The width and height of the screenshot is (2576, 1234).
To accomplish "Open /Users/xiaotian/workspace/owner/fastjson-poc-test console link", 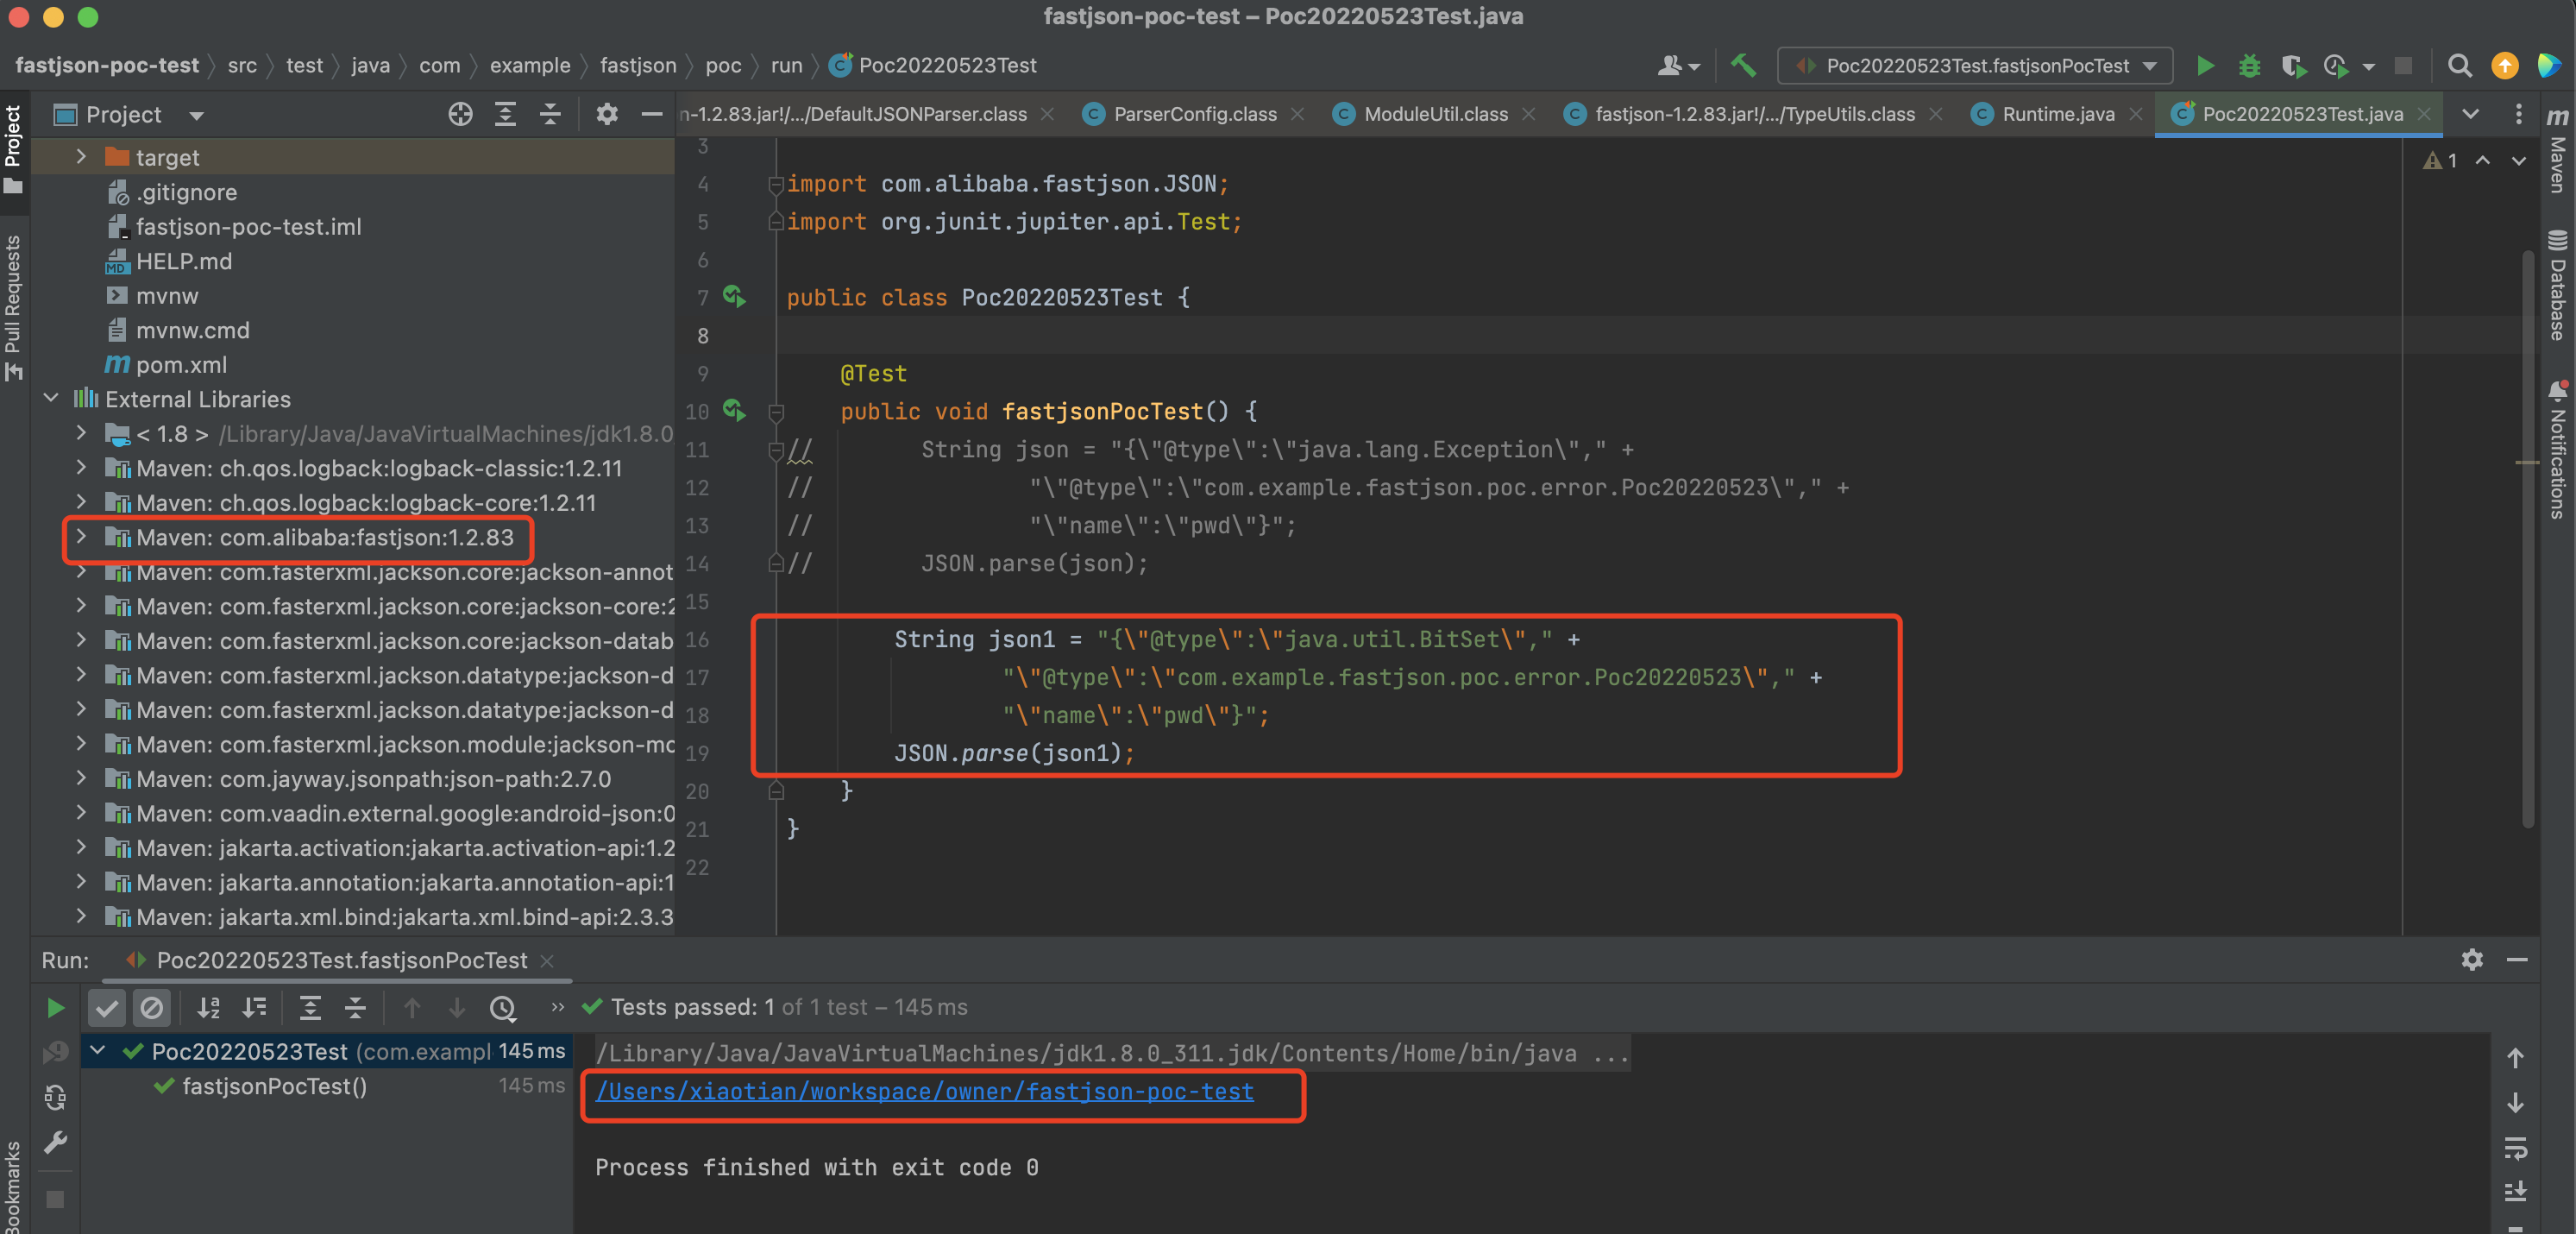I will coord(924,1092).
